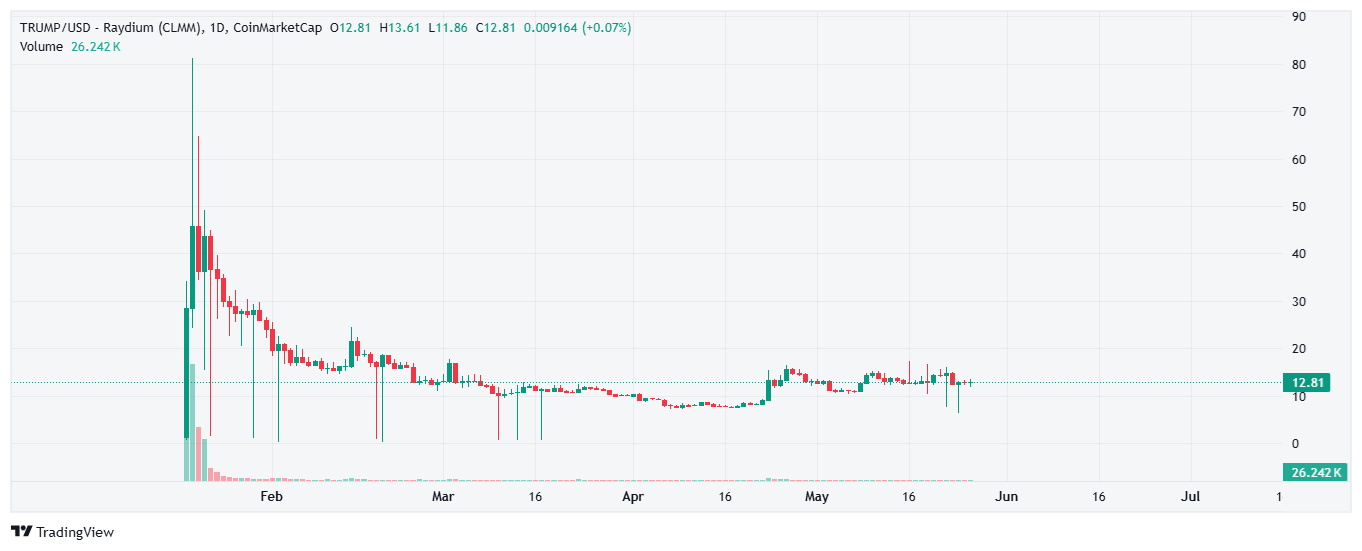Click the Mar label on time axis
The height and width of the screenshot is (551, 1362).
[x=443, y=497]
